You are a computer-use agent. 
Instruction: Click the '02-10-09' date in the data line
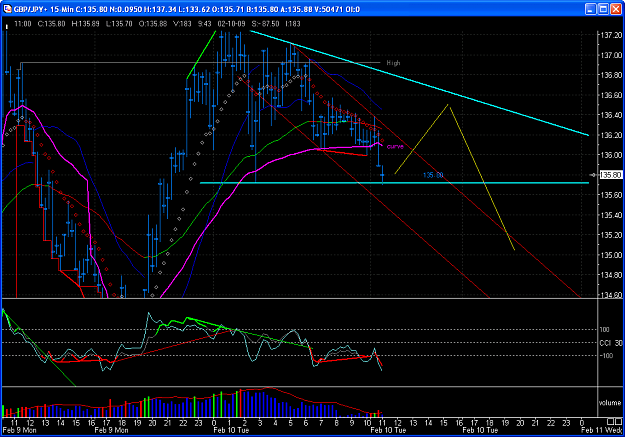coord(231,24)
